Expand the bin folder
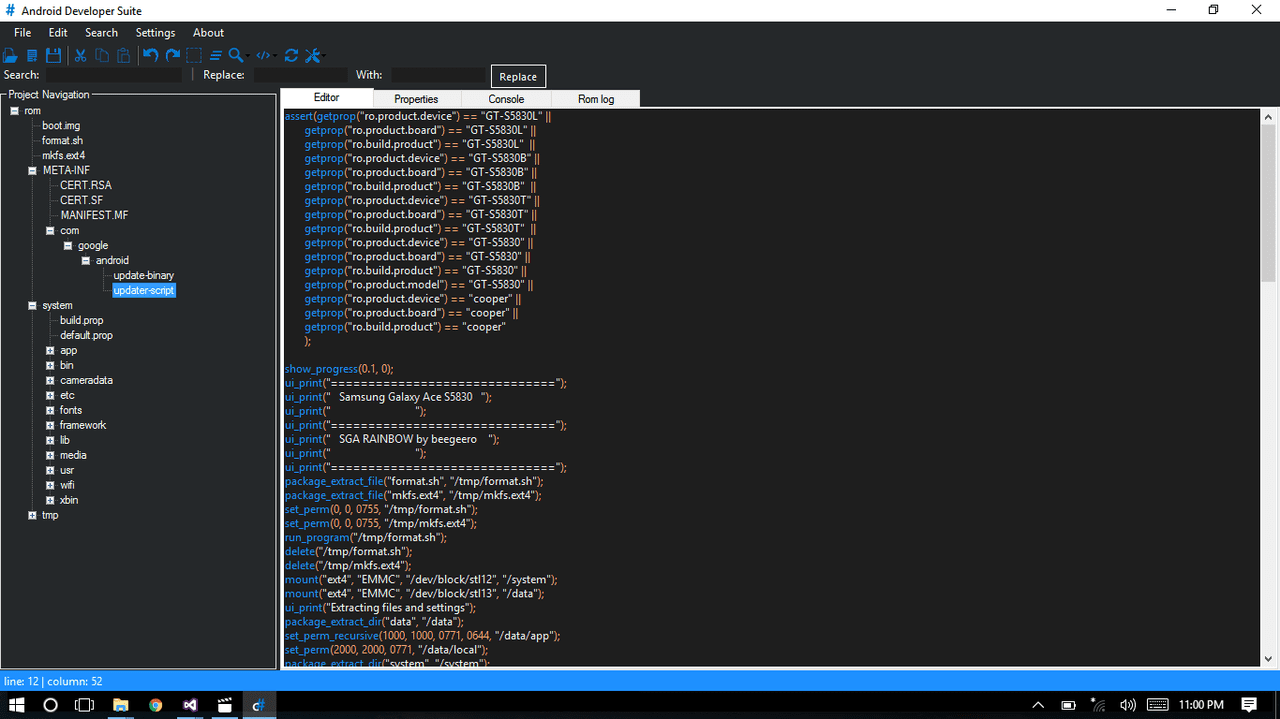The image size is (1280, 719). pos(50,366)
